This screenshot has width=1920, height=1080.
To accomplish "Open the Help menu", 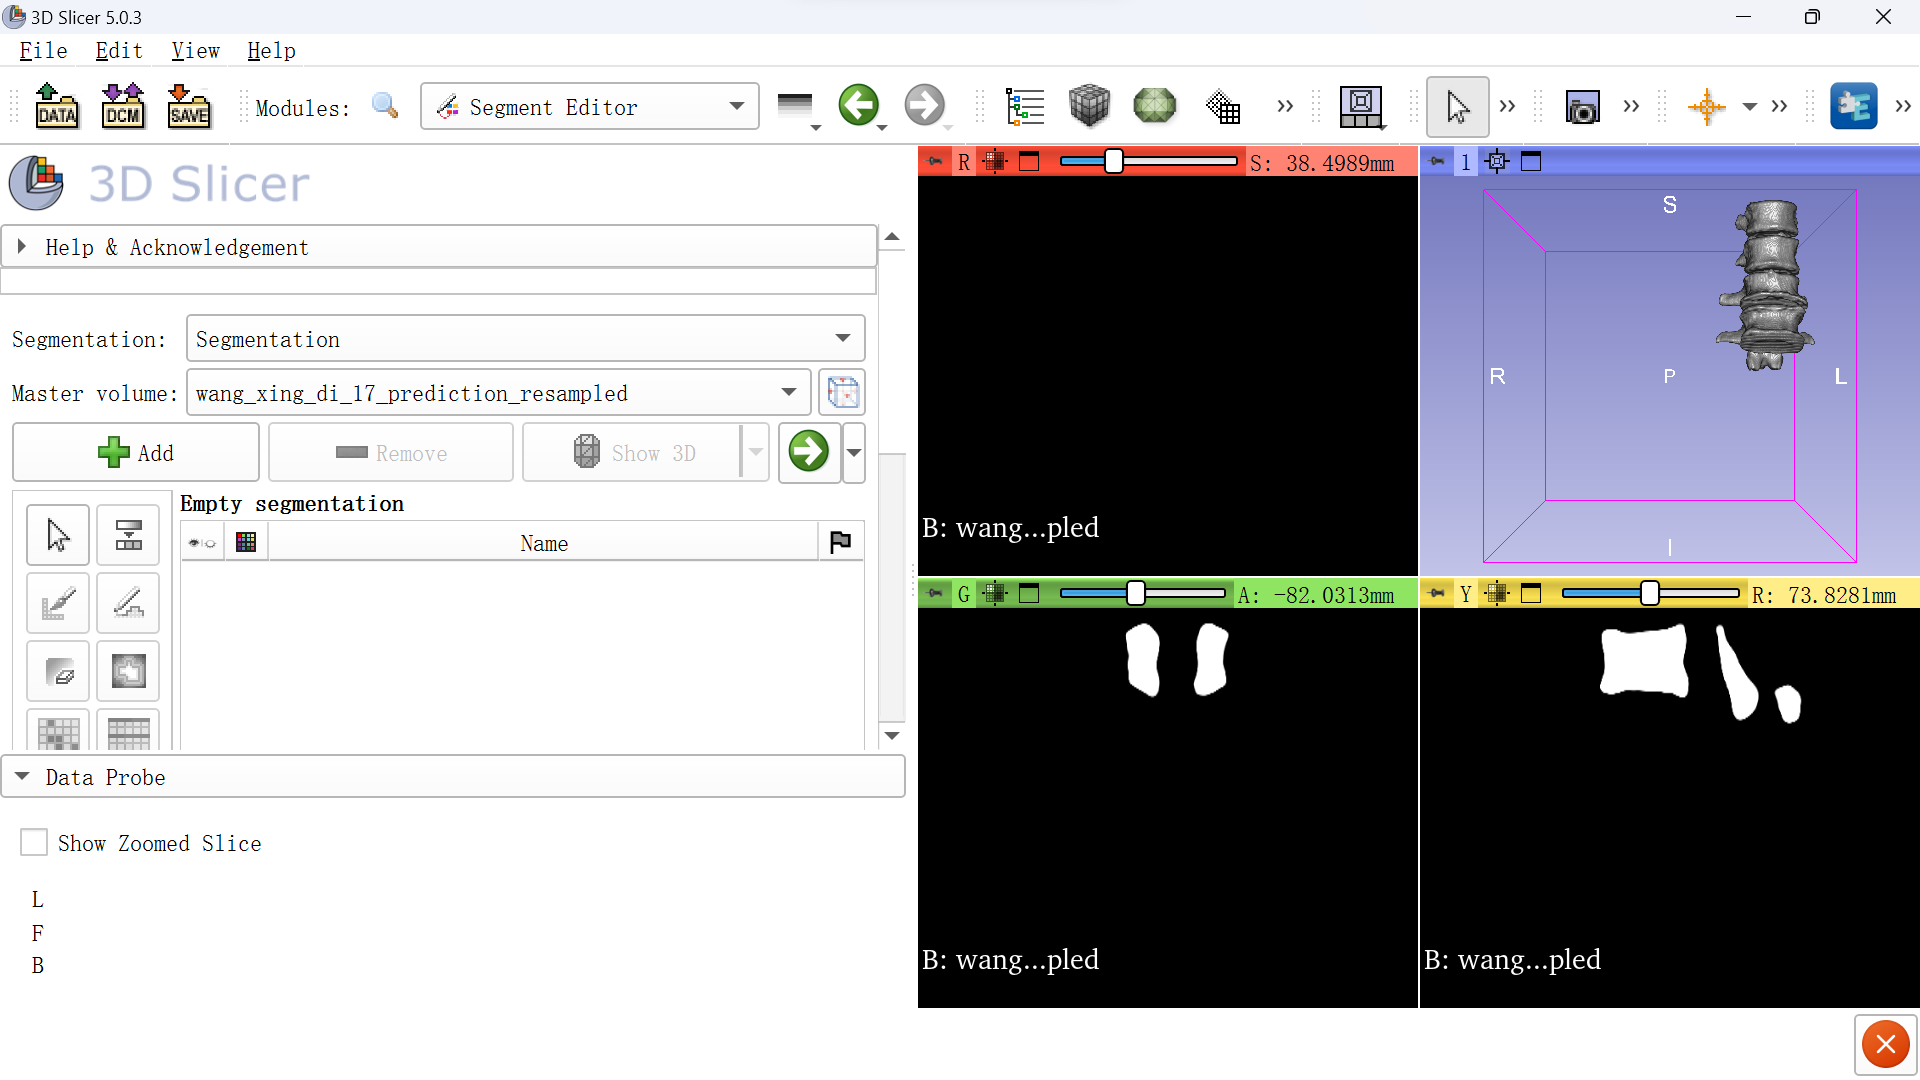I will point(271,51).
